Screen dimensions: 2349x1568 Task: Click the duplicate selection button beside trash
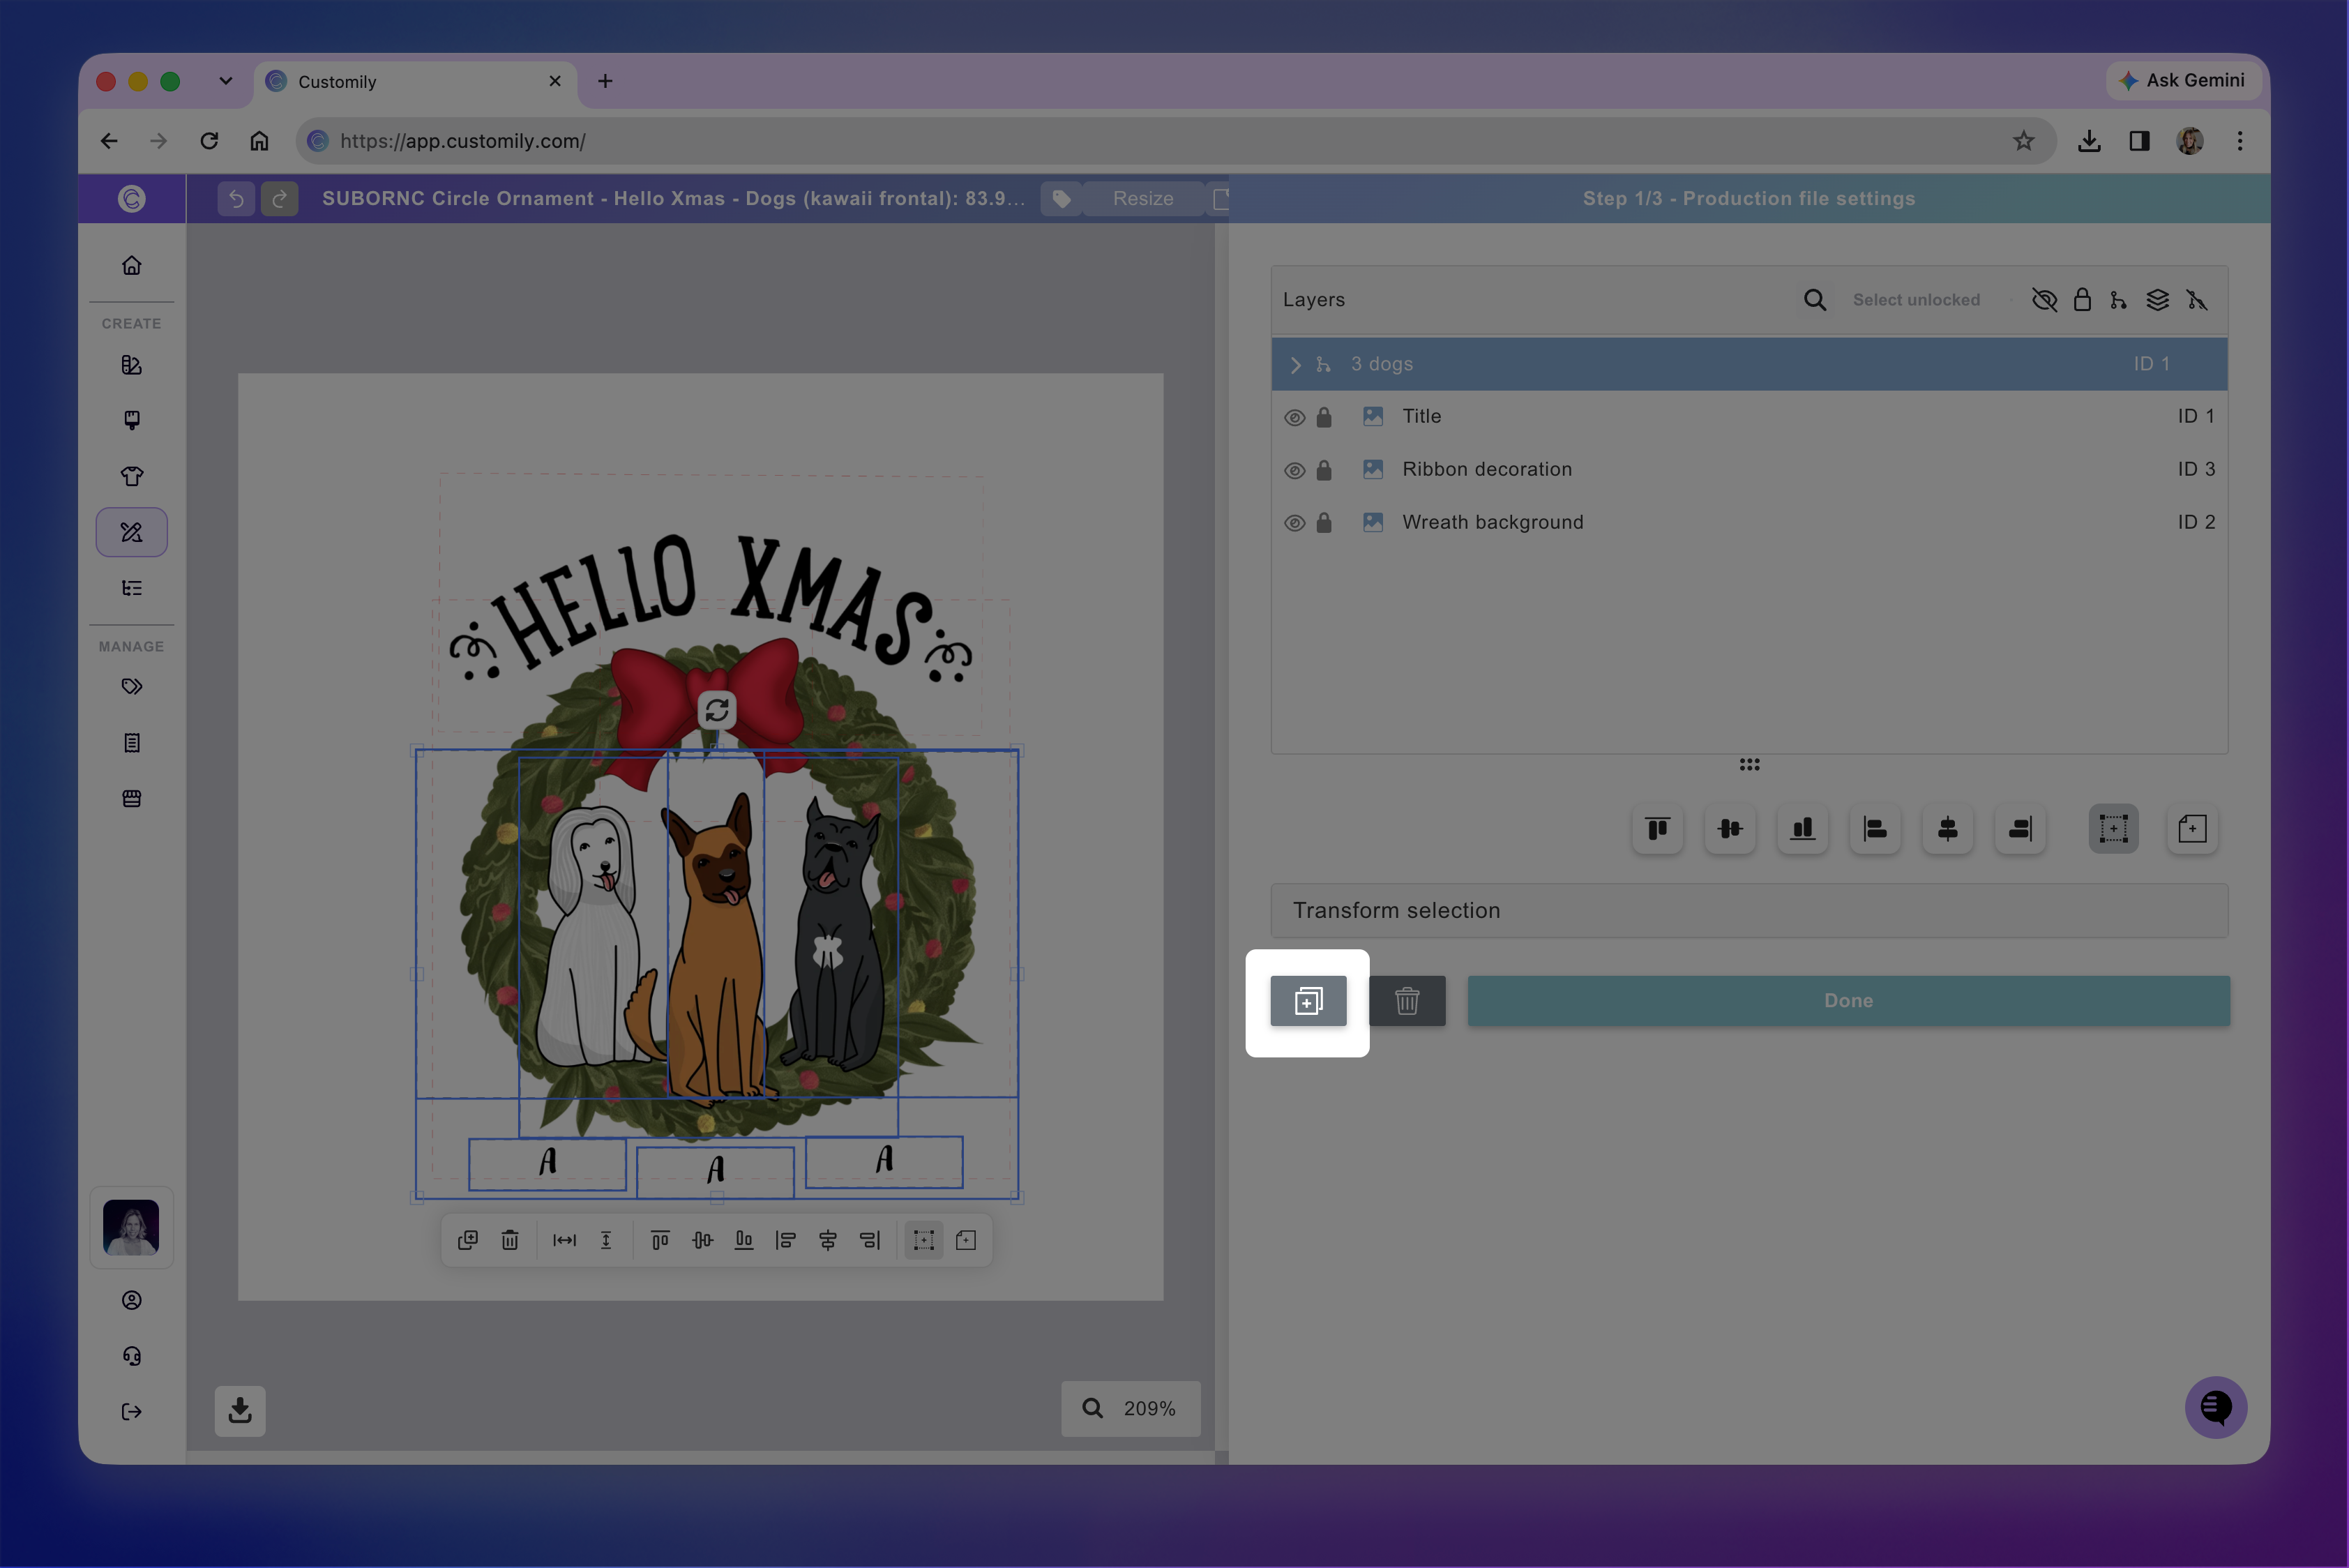pos(1308,1001)
